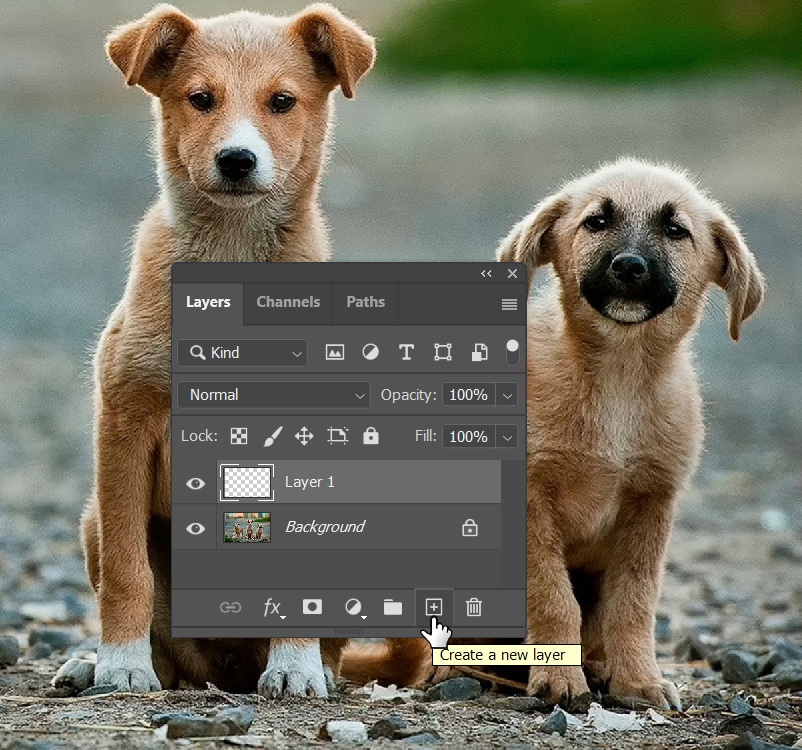Create a new group folder
The width and height of the screenshot is (802, 750).
coord(394,607)
